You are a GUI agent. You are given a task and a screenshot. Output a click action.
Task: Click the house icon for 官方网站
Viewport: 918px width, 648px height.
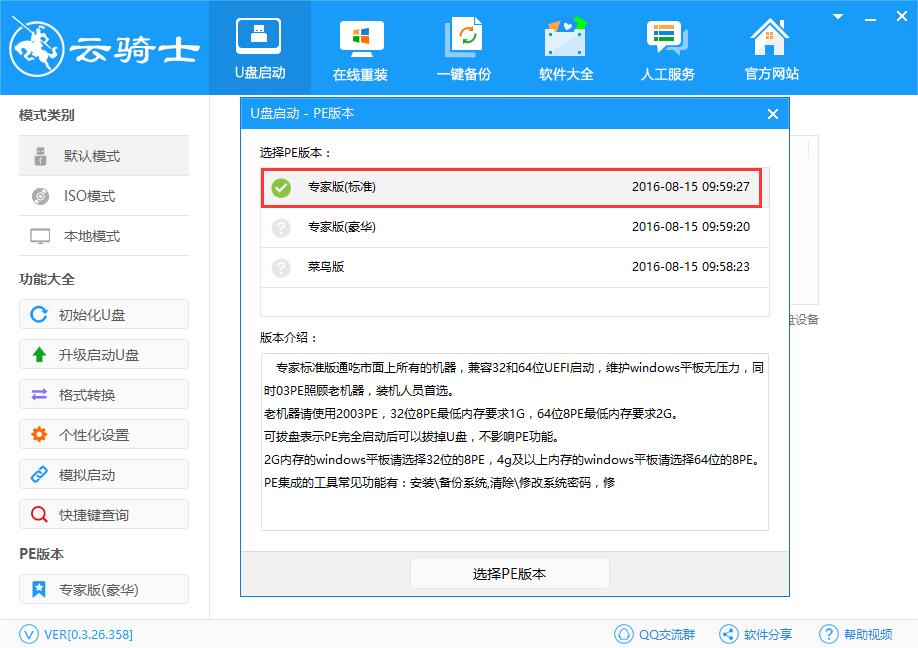(x=769, y=37)
